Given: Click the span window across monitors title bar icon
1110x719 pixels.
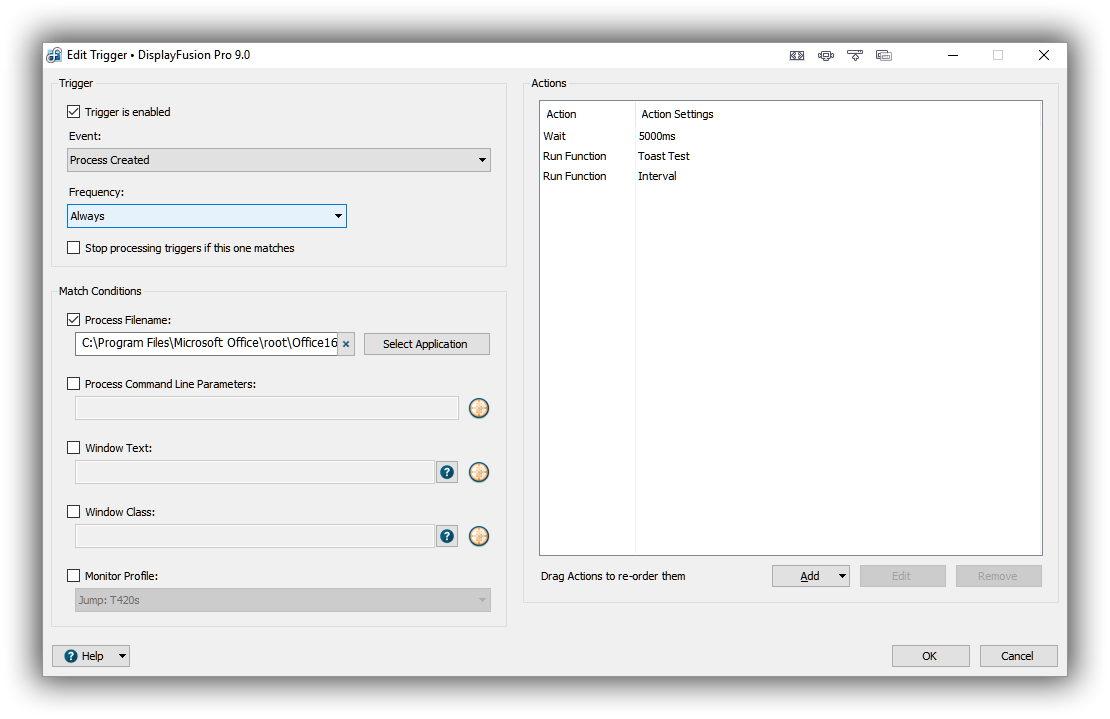Looking at the screenshot, I should tap(797, 56).
